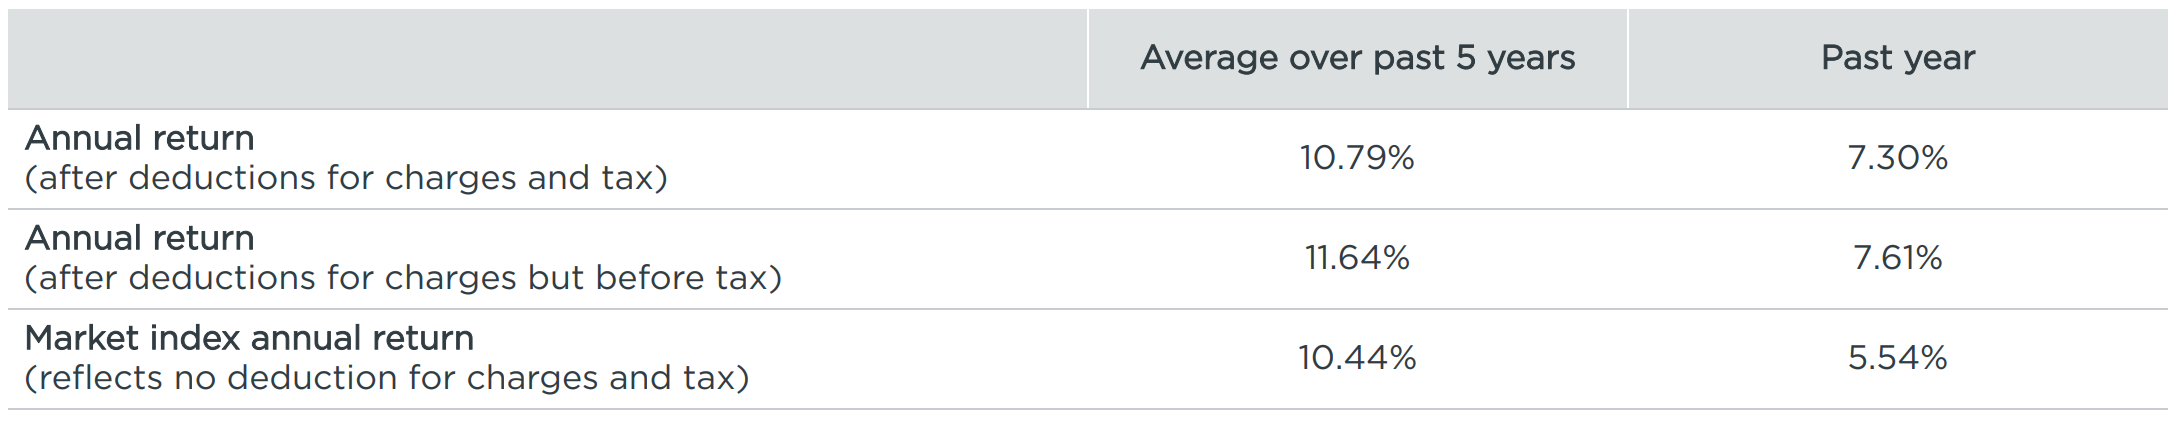Select the "Past year" column header
Screen dimensions: 2180x422
[x=1897, y=58]
